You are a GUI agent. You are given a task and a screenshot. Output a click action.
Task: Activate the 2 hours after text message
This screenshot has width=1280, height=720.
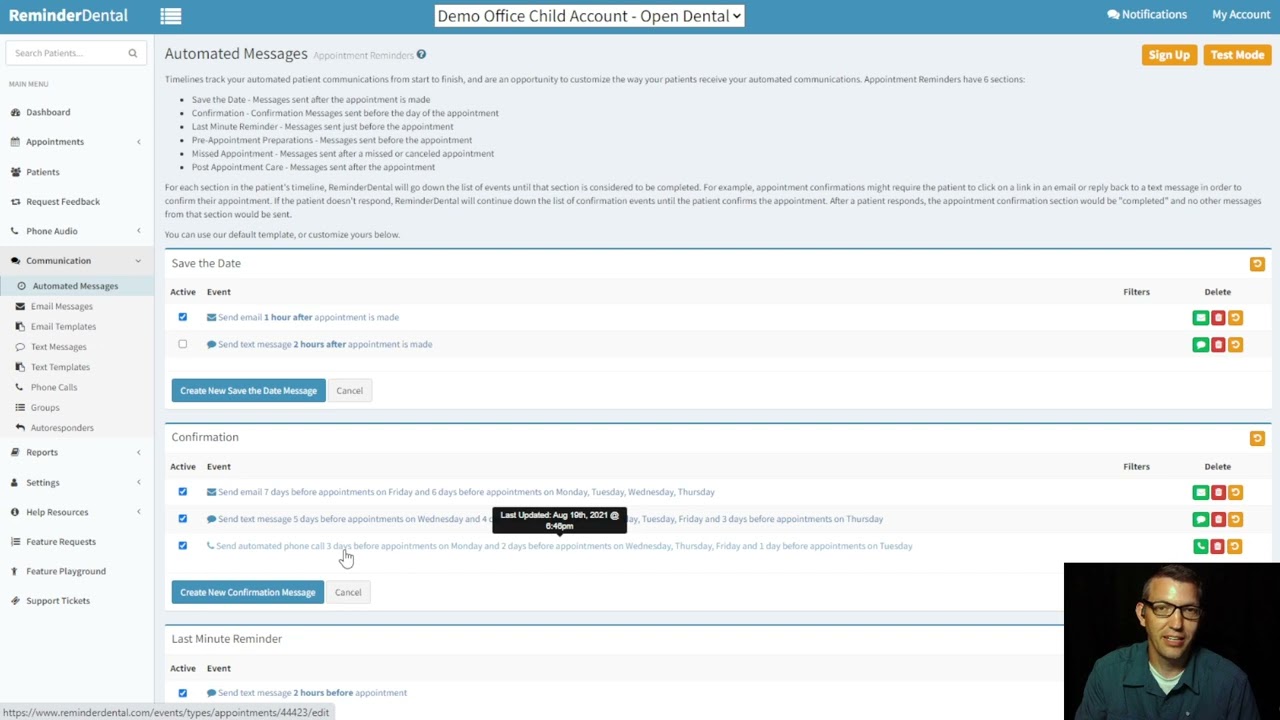point(182,344)
